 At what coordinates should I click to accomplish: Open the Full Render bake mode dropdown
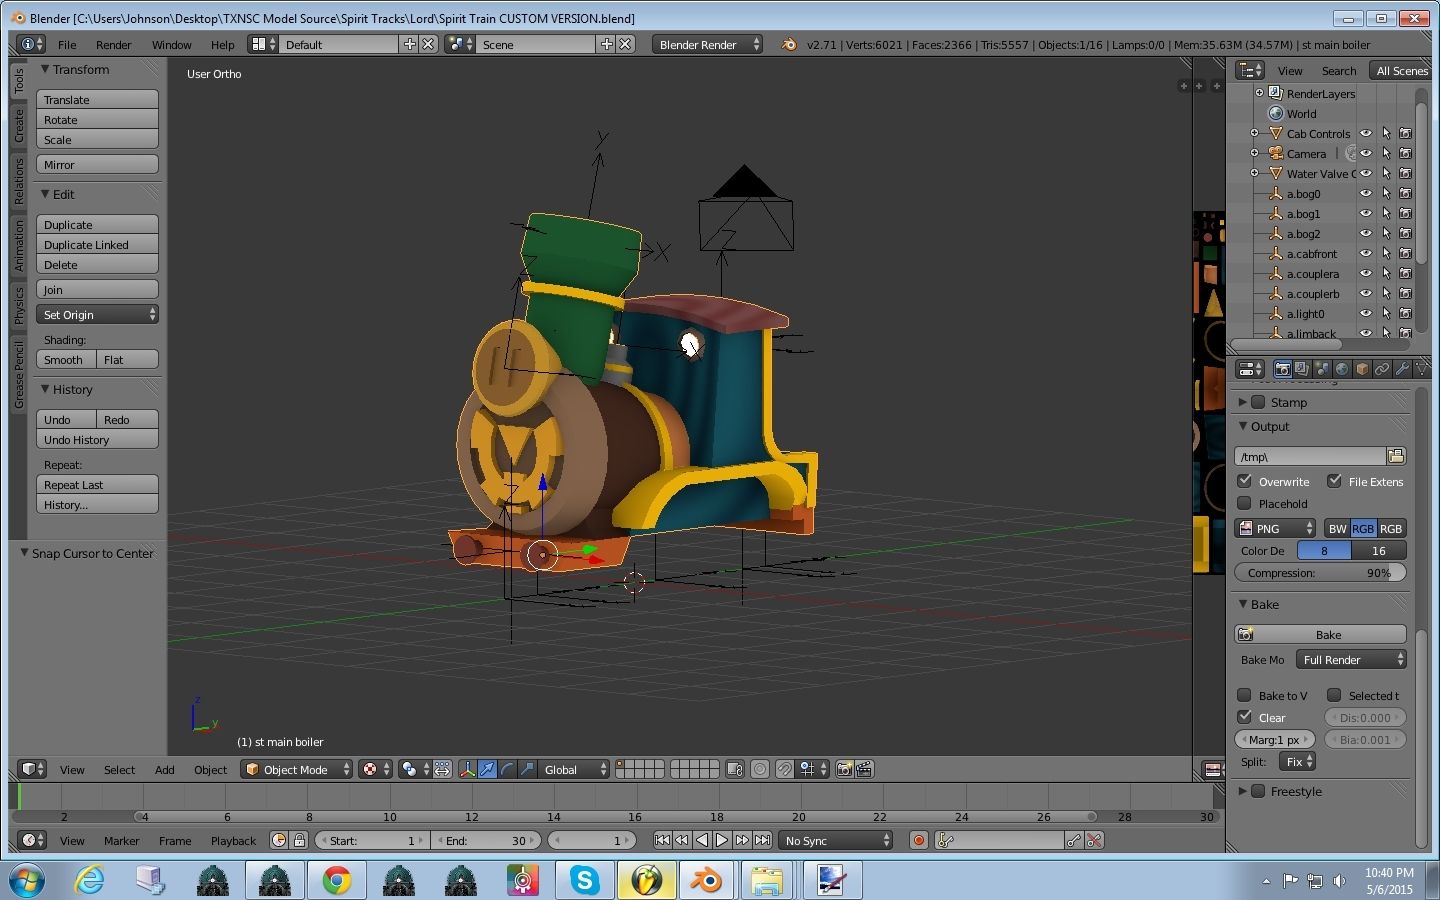(1352, 659)
